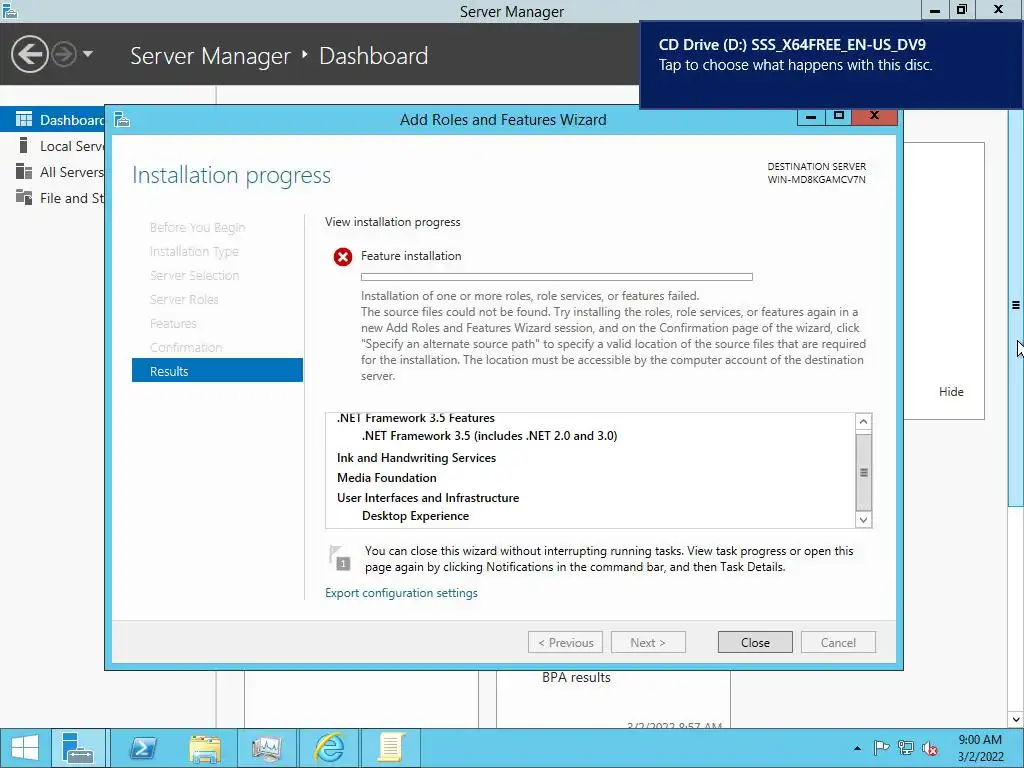Screen dimensions: 1024x768
Task: Click the All Servers icon in sidebar
Action: coord(24,171)
